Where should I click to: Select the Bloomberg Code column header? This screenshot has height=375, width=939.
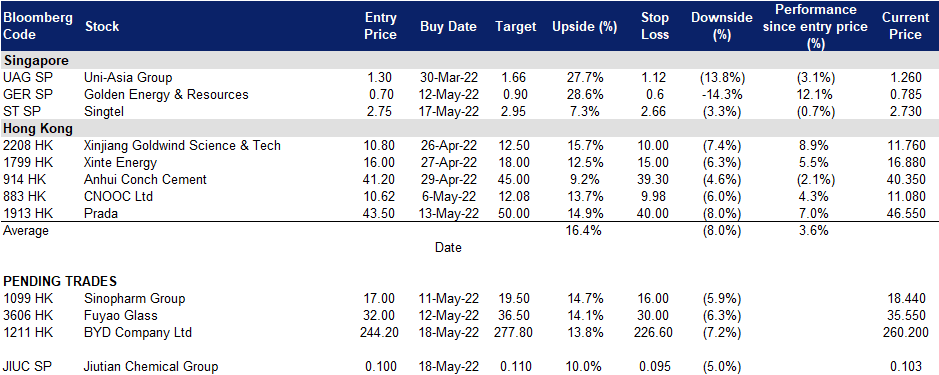pyautogui.click(x=38, y=26)
